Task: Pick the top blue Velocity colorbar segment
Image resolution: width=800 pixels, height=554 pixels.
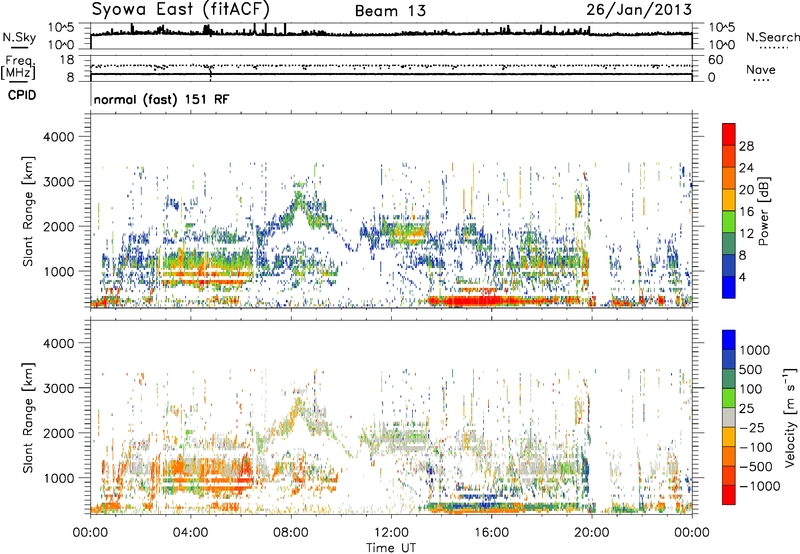Action: coord(729,340)
